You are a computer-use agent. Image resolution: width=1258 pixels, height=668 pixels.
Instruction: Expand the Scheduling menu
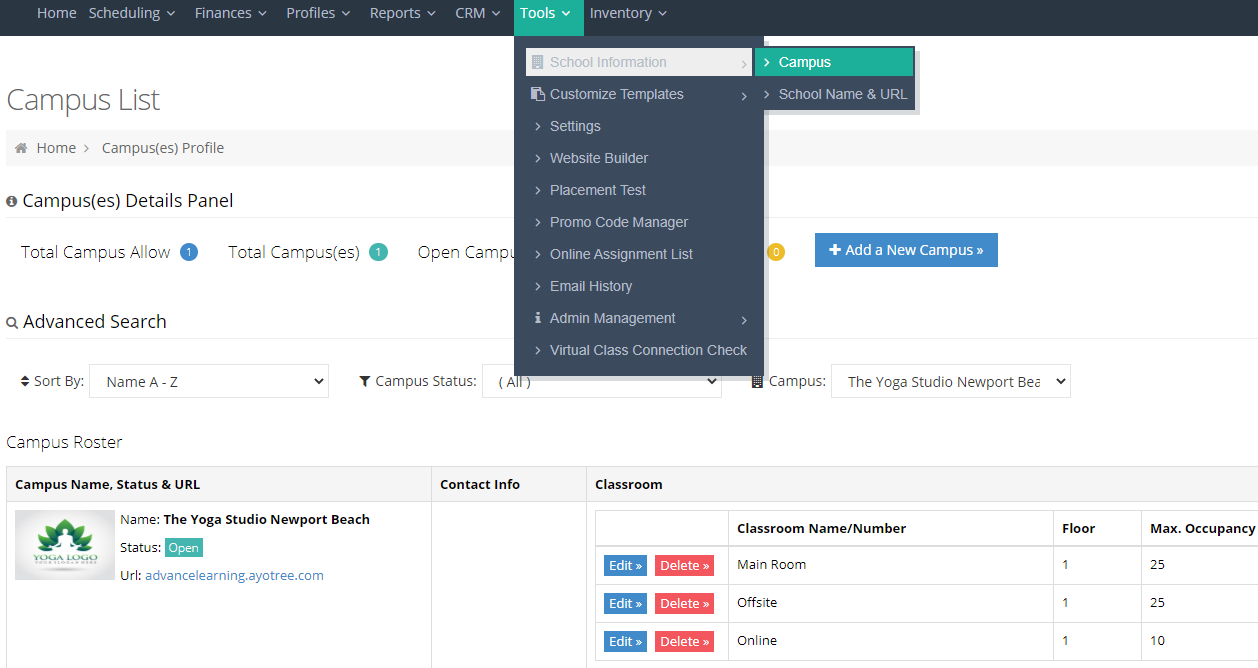tap(132, 13)
